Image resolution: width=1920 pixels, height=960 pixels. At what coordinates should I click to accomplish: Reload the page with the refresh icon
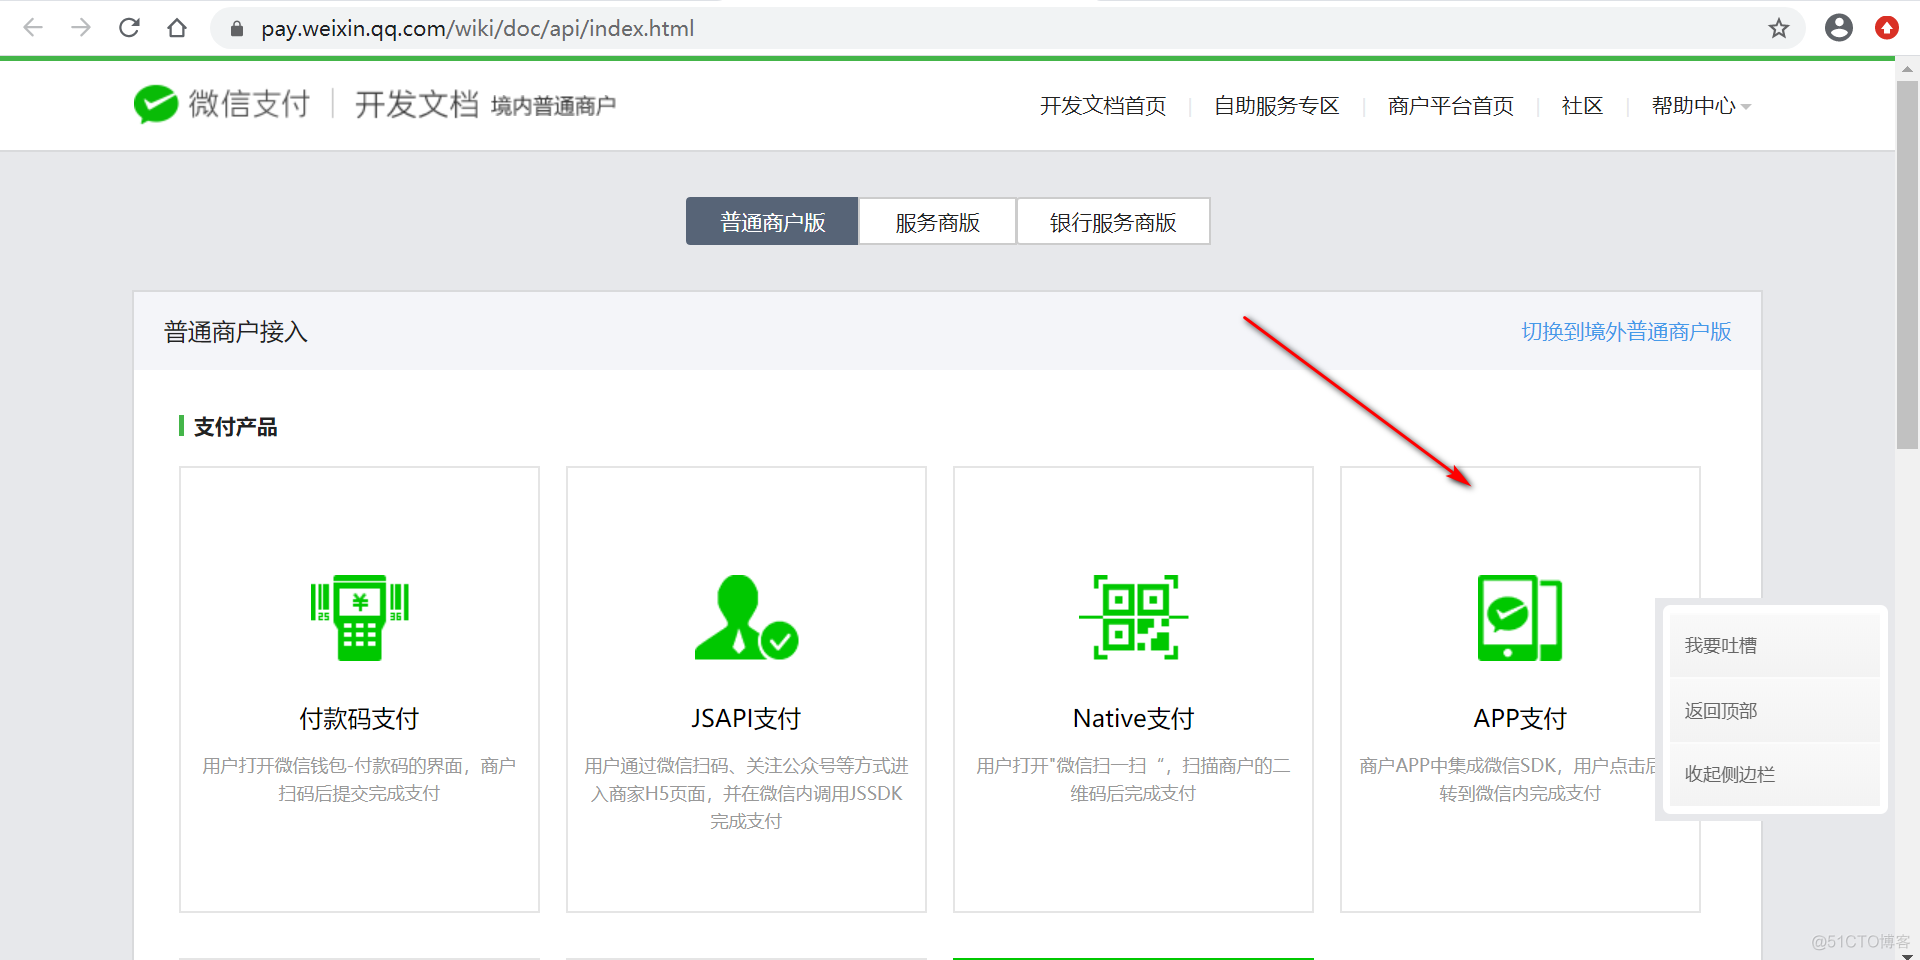click(129, 28)
